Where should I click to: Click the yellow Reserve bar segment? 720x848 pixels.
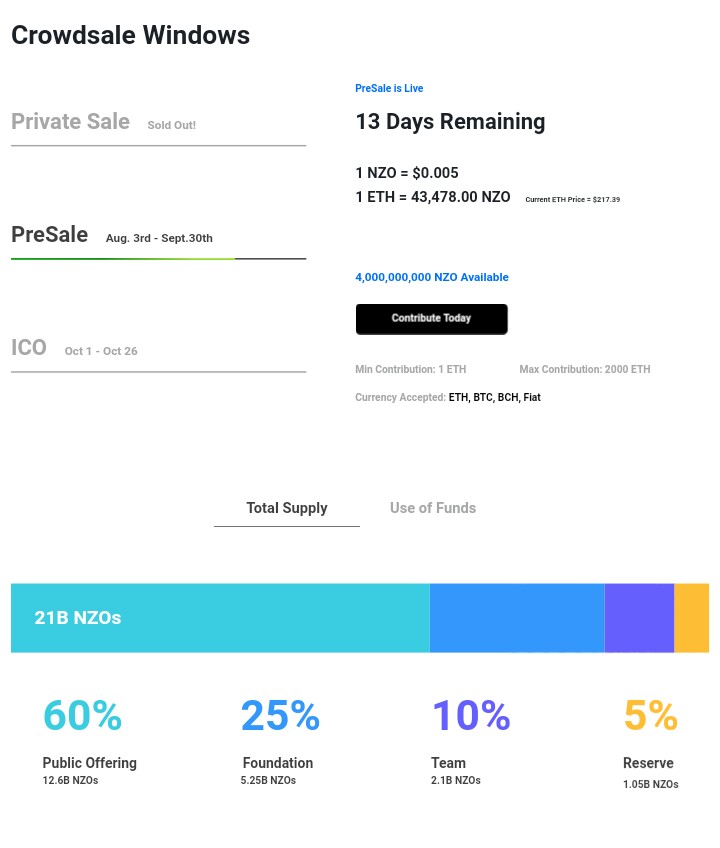[691, 618]
